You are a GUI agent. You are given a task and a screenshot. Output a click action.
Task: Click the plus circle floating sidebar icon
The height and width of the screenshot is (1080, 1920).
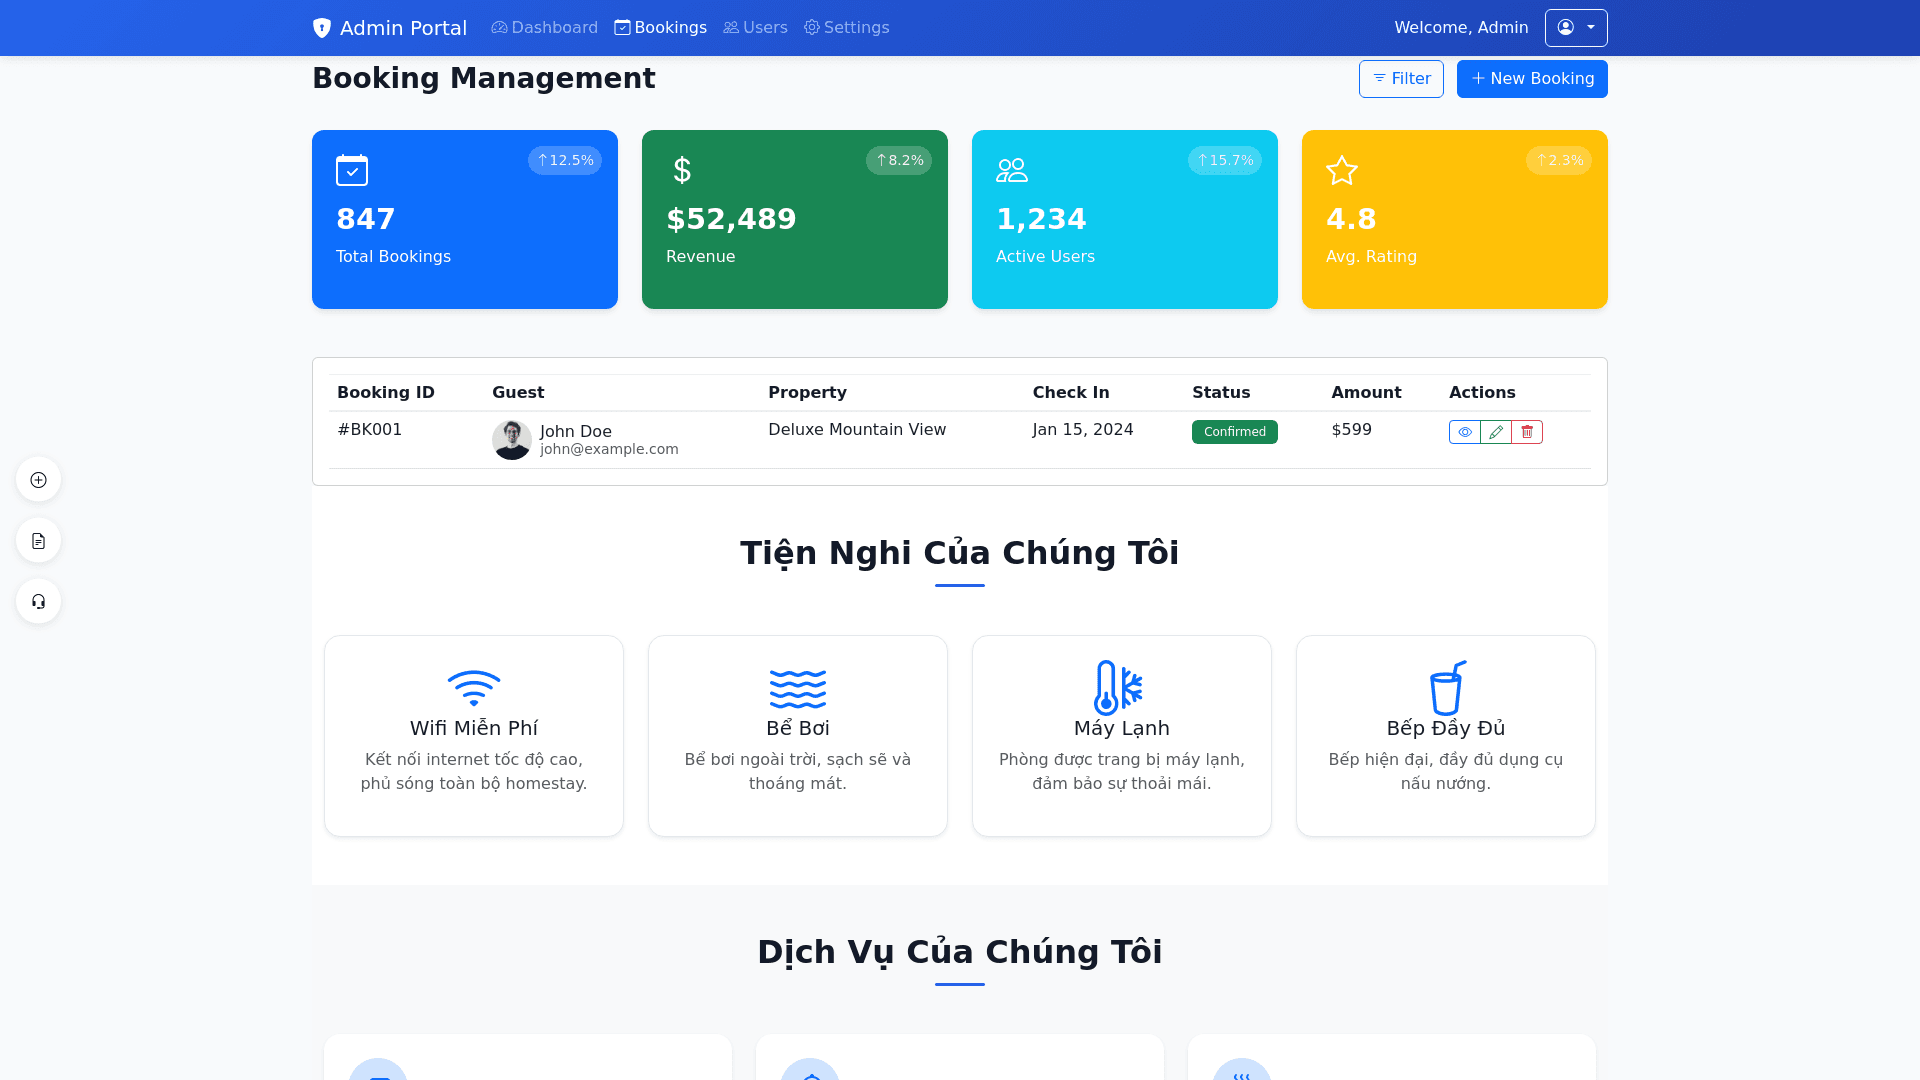click(38, 480)
